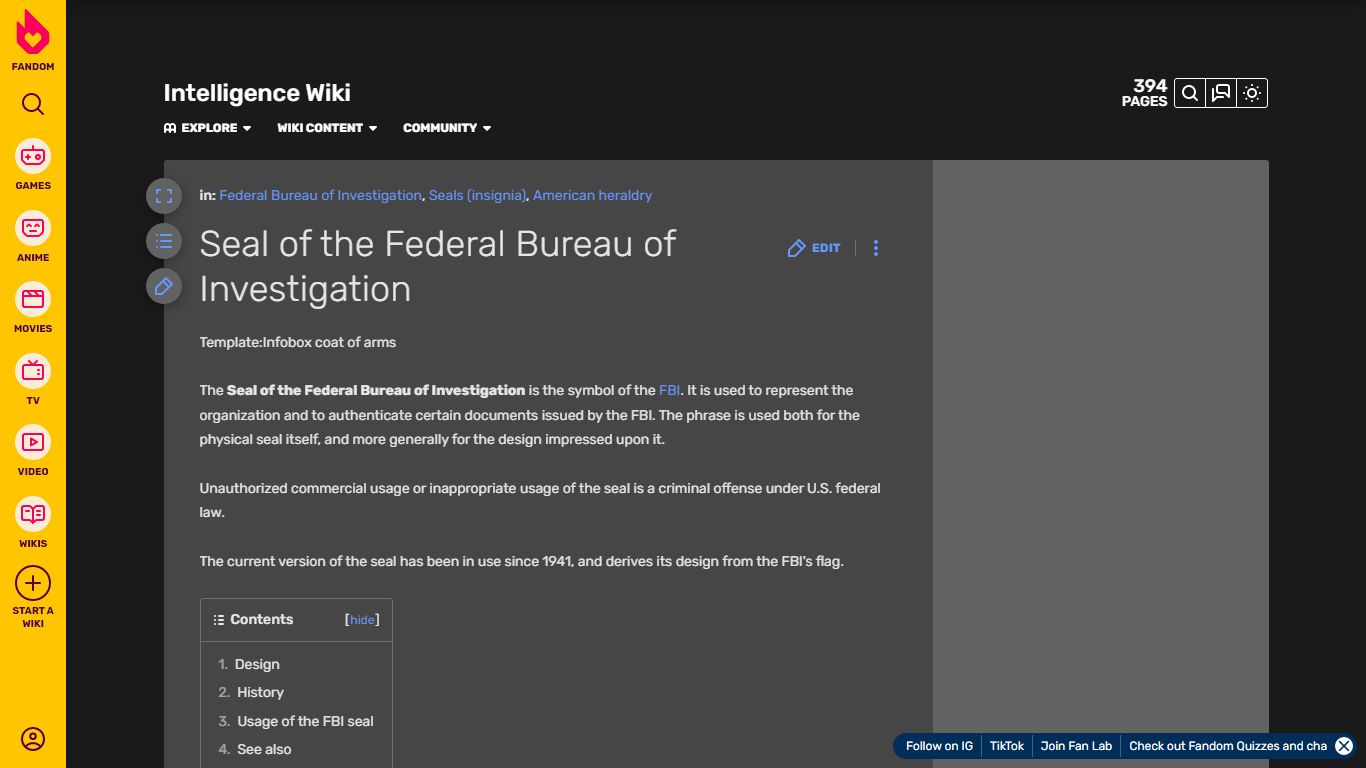Click the 394 Pages counter
Screen dimensions: 1366x768
1144,93
